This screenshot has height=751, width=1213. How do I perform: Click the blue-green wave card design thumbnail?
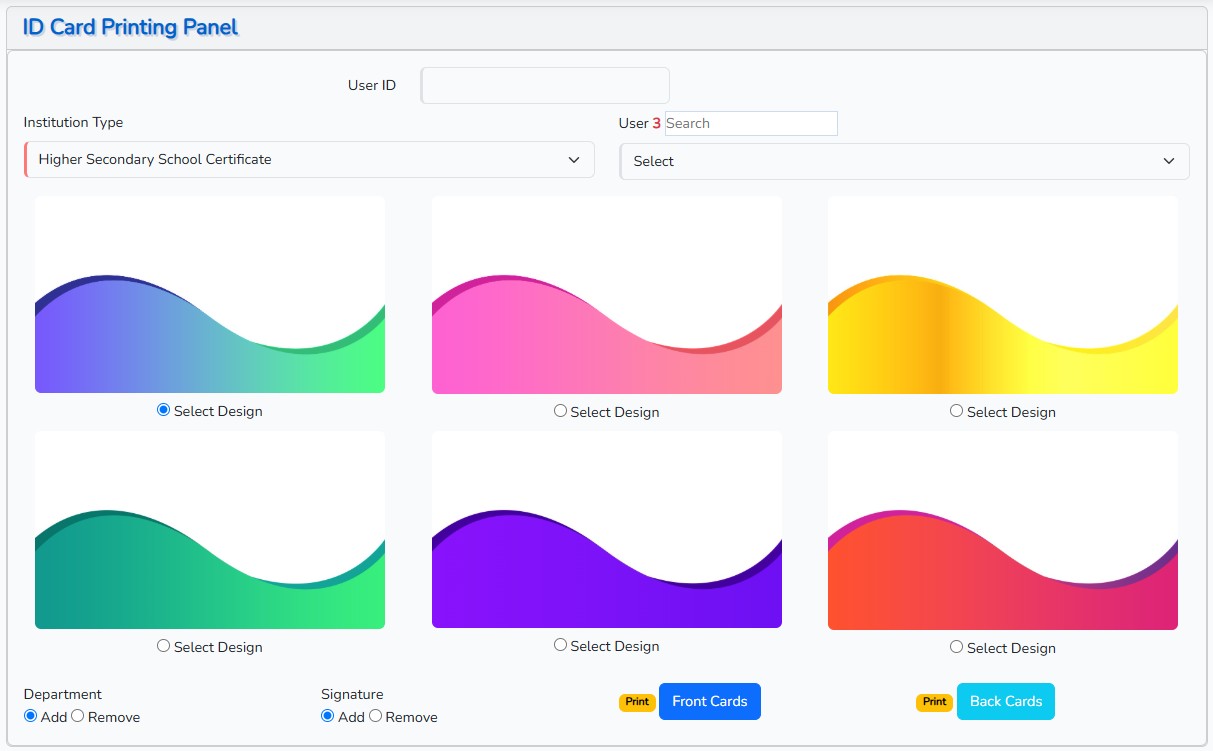pos(210,294)
